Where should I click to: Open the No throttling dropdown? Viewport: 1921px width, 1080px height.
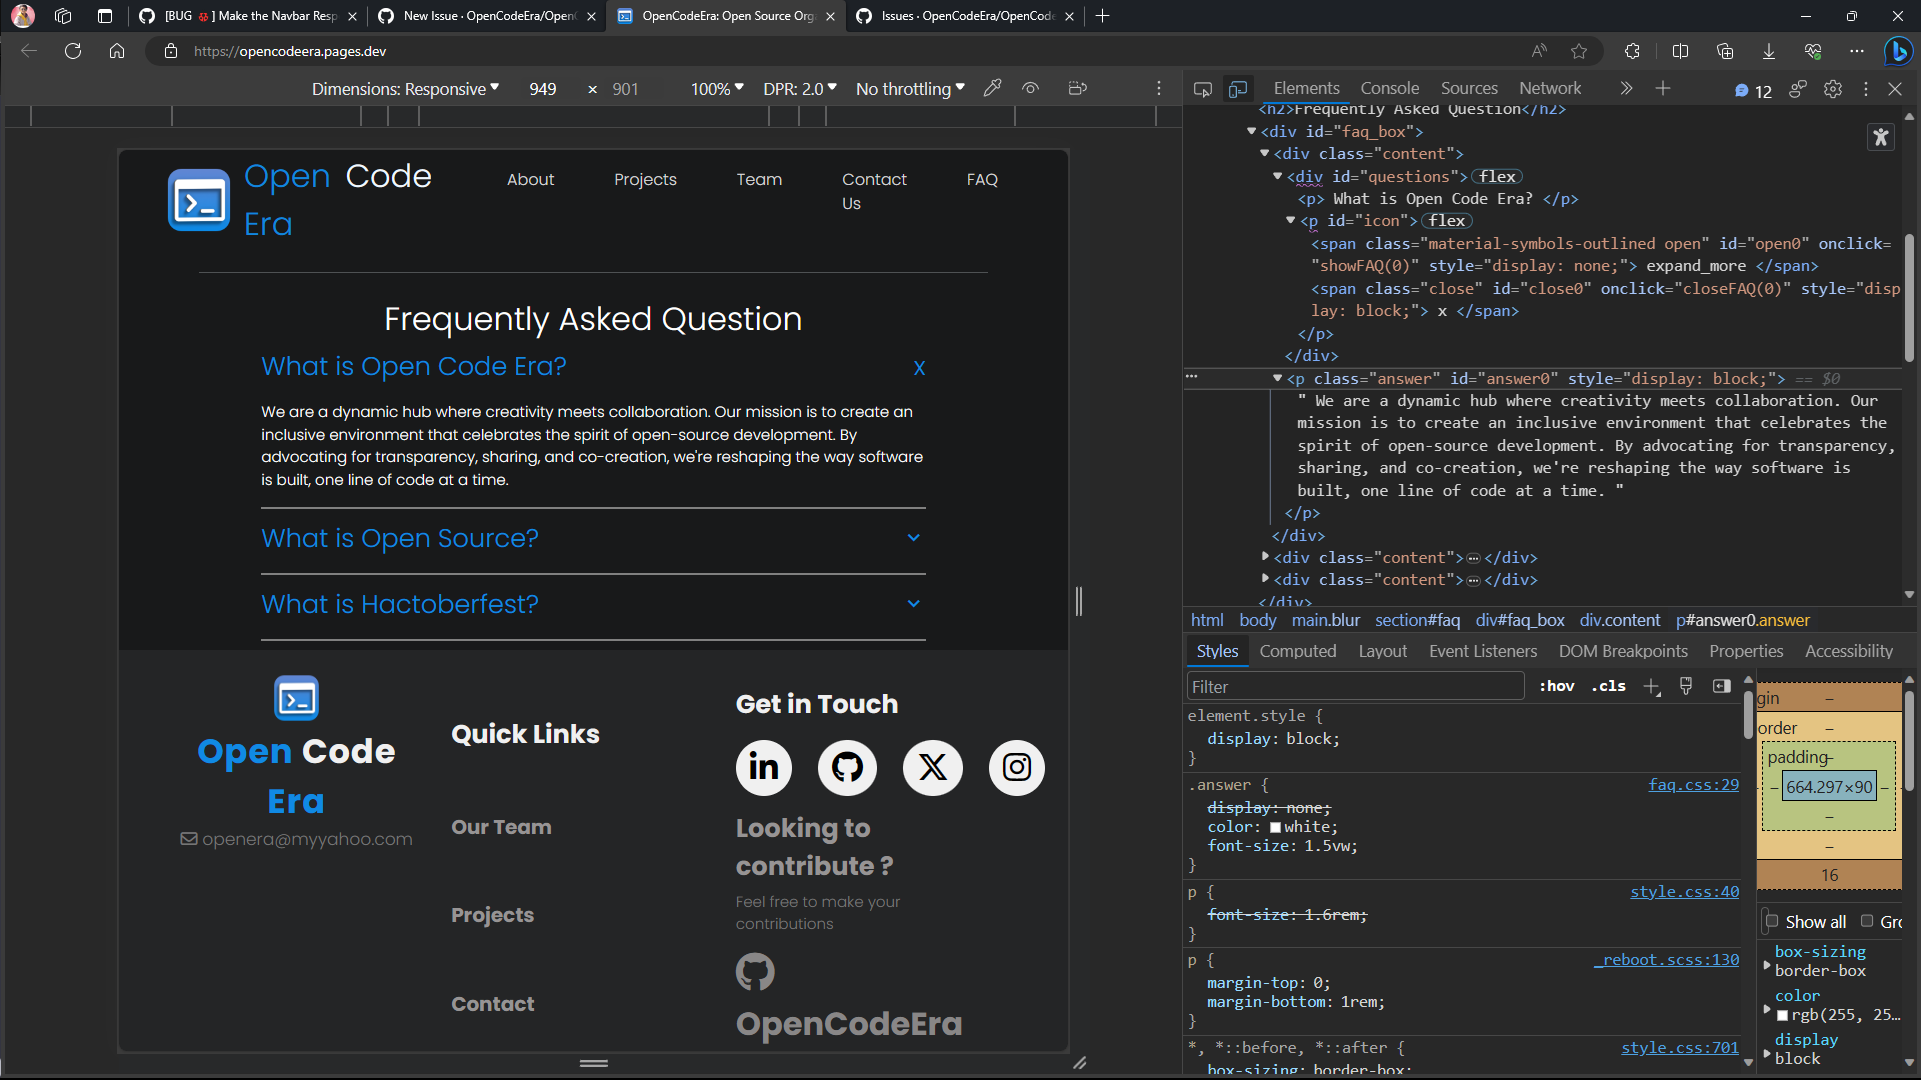908,88
